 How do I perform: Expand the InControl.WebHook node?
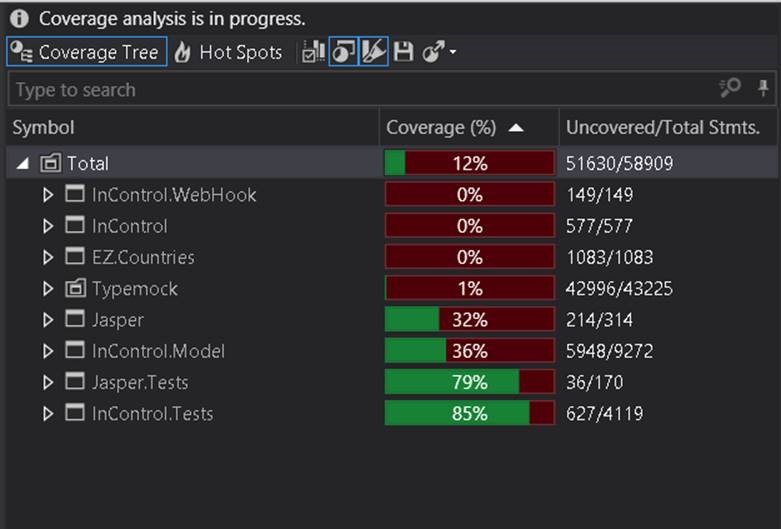(48, 195)
